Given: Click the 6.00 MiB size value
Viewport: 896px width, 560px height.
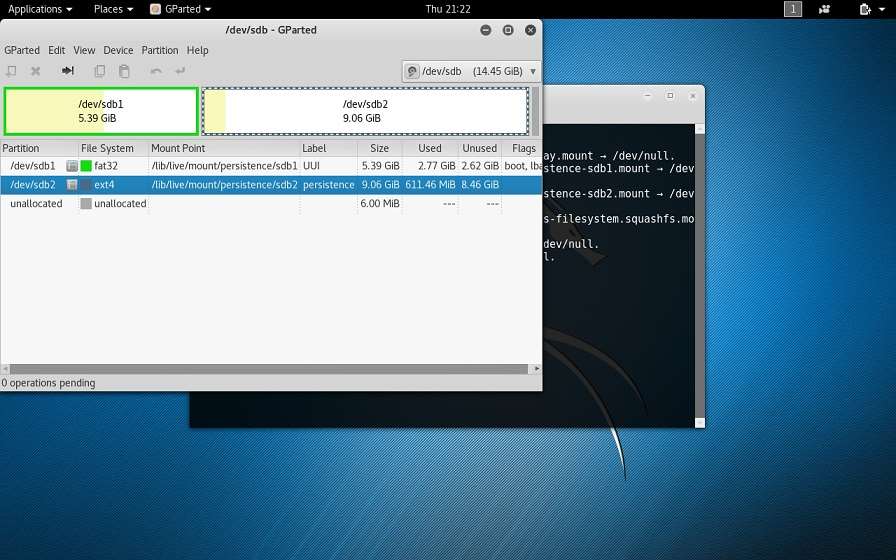Looking at the screenshot, I should click(x=379, y=203).
